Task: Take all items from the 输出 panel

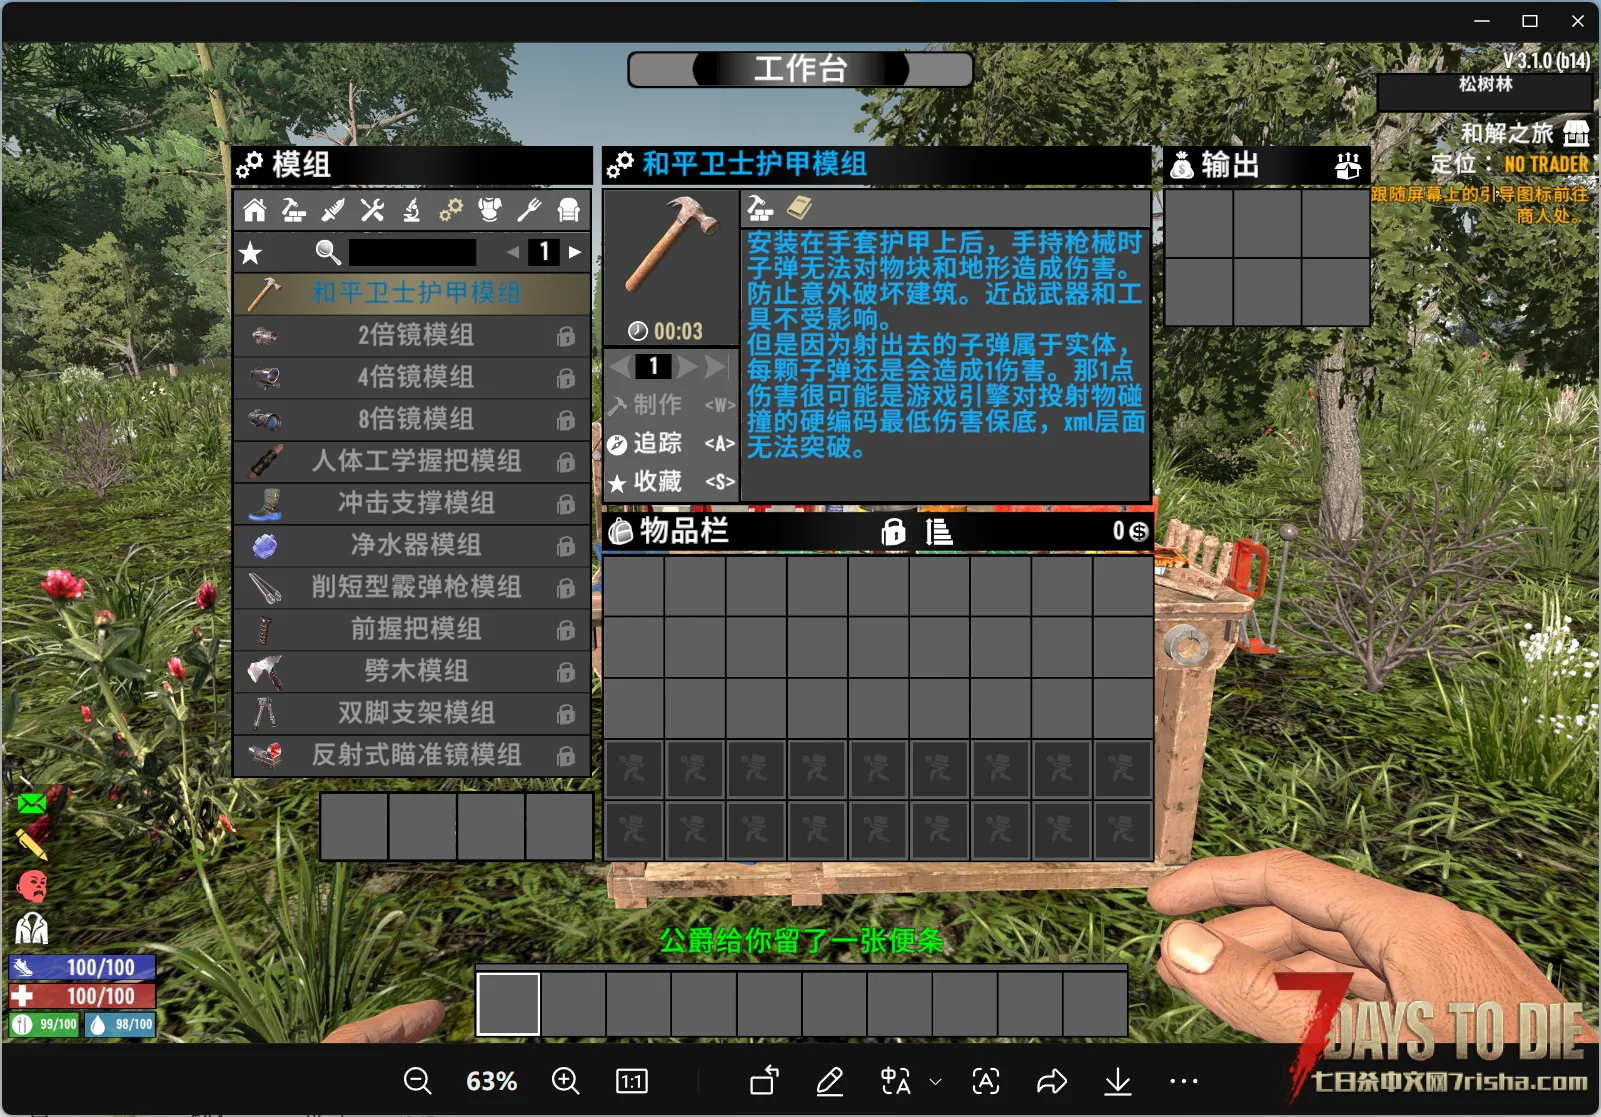Action: [1348, 165]
